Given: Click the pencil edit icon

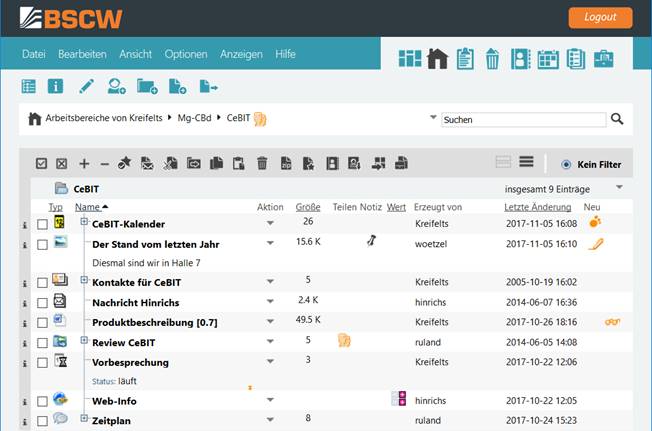Looking at the screenshot, I should 87,86.
